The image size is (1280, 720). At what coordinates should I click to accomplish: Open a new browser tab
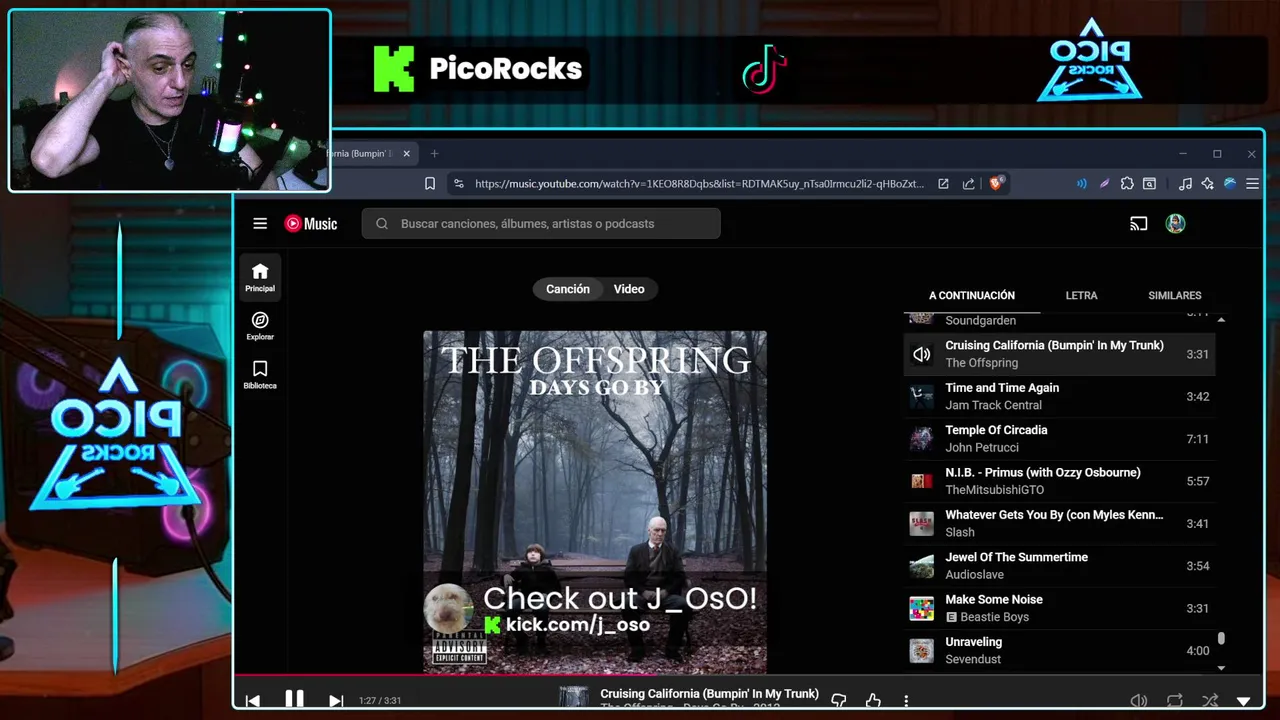point(434,154)
